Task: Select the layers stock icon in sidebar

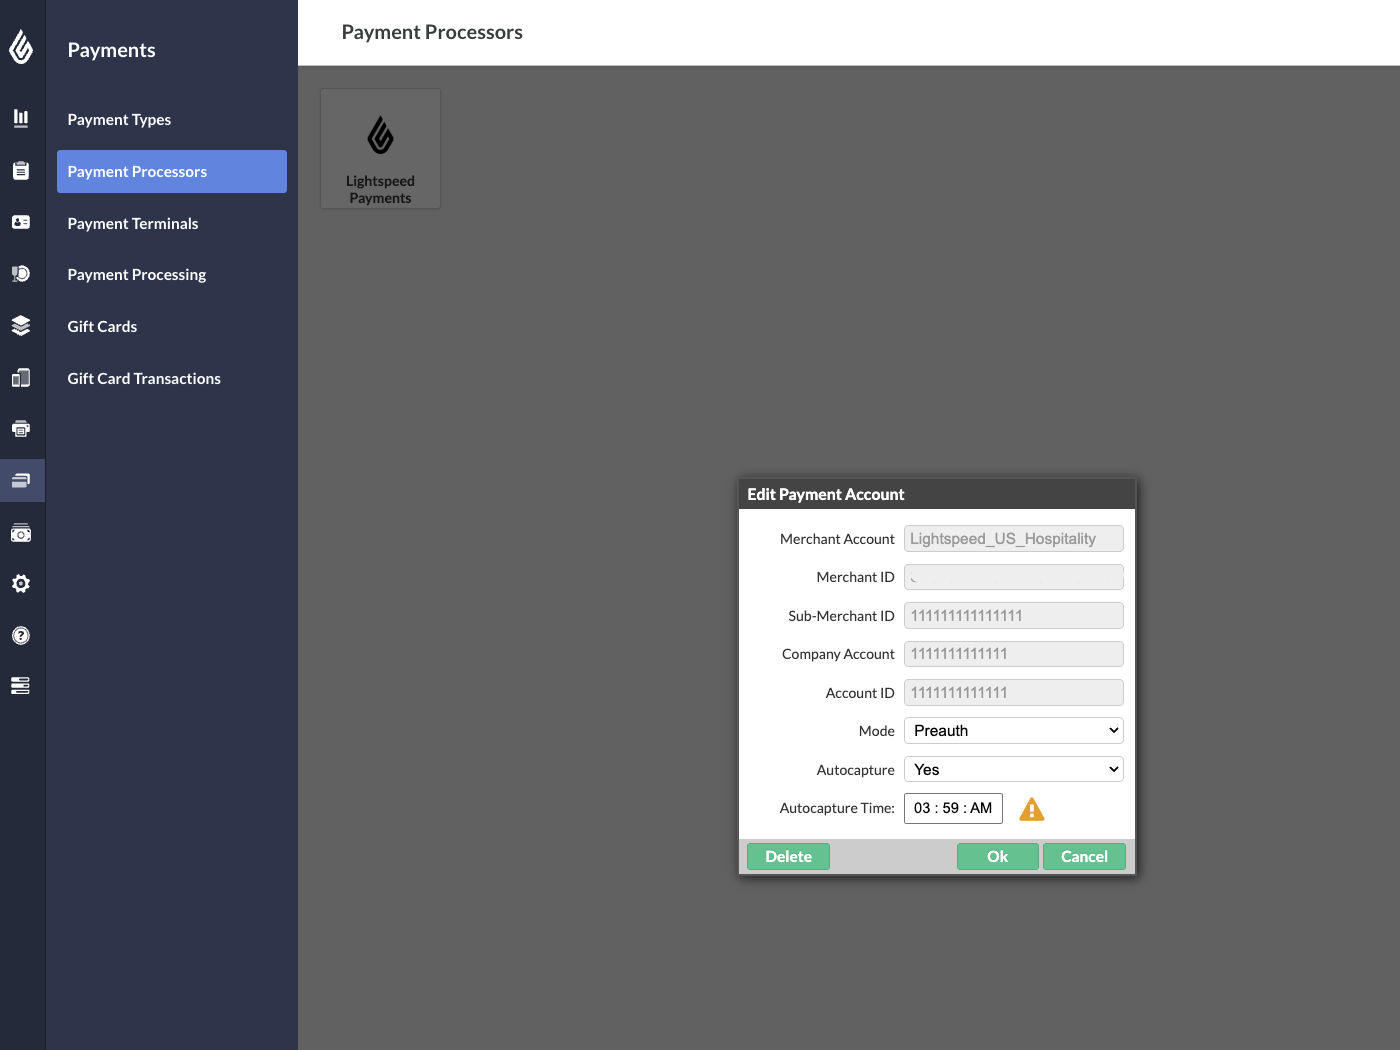Action: pyautogui.click(x=21, y=325)
